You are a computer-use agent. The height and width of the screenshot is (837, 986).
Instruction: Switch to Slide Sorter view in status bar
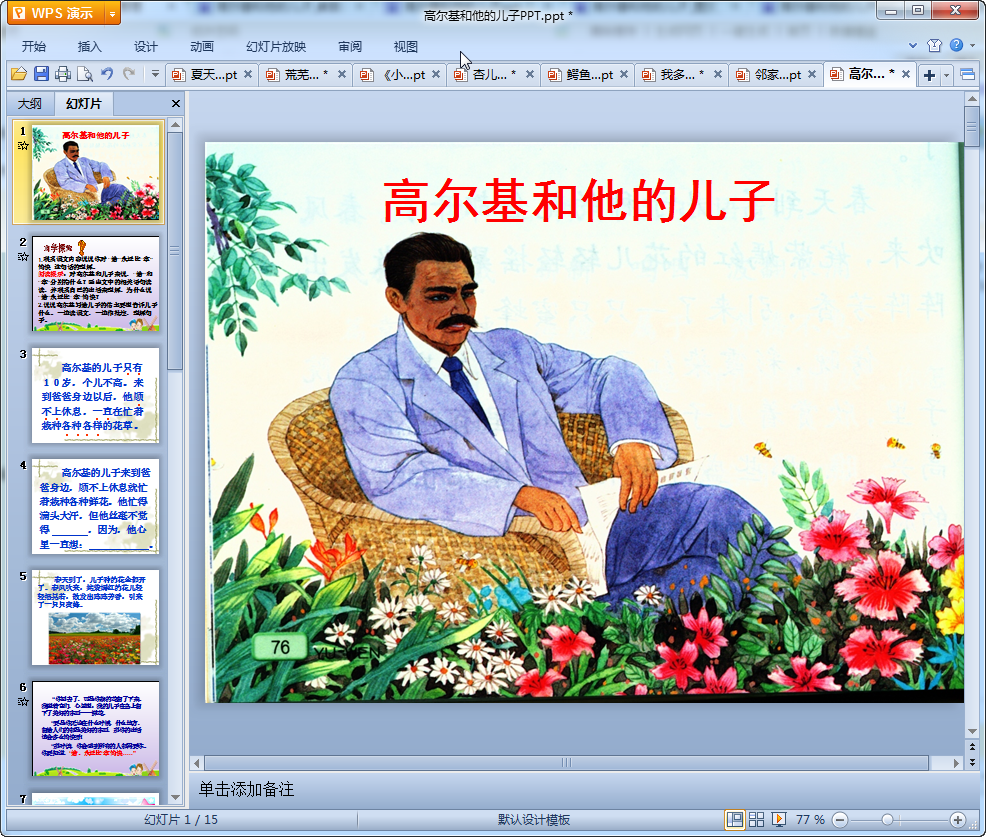[756, 819]
